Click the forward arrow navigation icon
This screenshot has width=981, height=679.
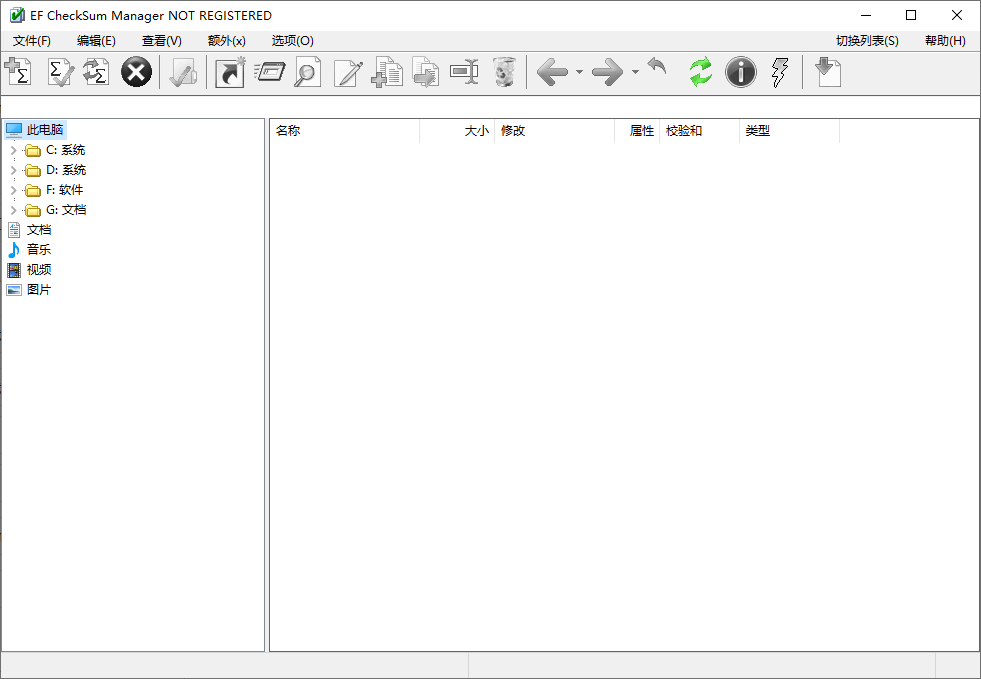point(607,72)
